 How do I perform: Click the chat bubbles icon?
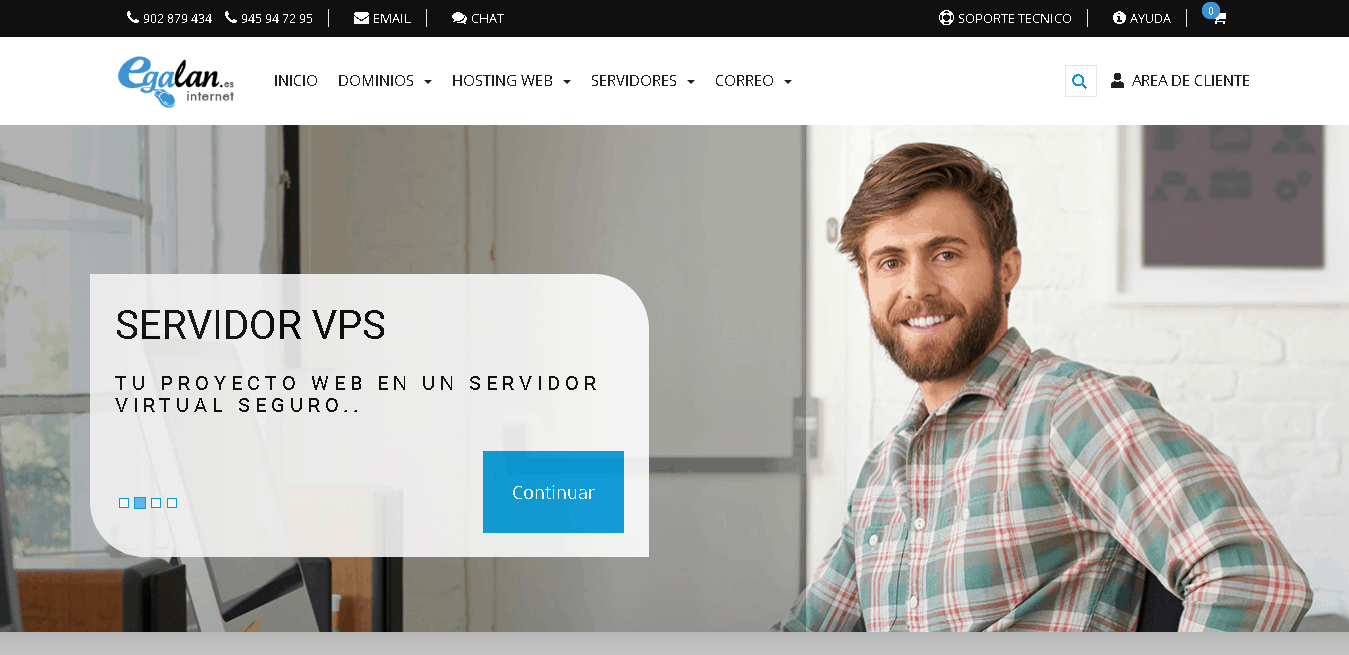coord(459,18)
